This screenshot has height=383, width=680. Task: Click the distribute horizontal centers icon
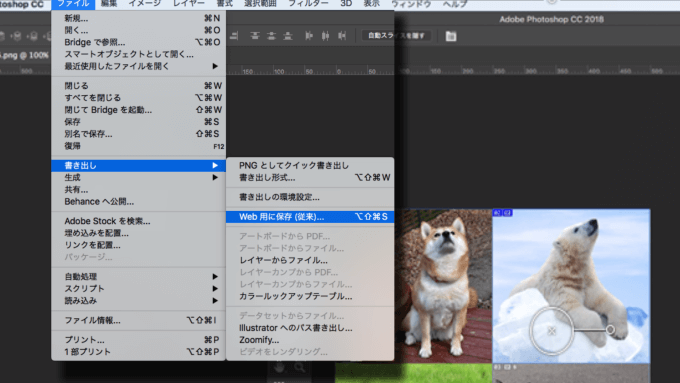pos(325,36)
